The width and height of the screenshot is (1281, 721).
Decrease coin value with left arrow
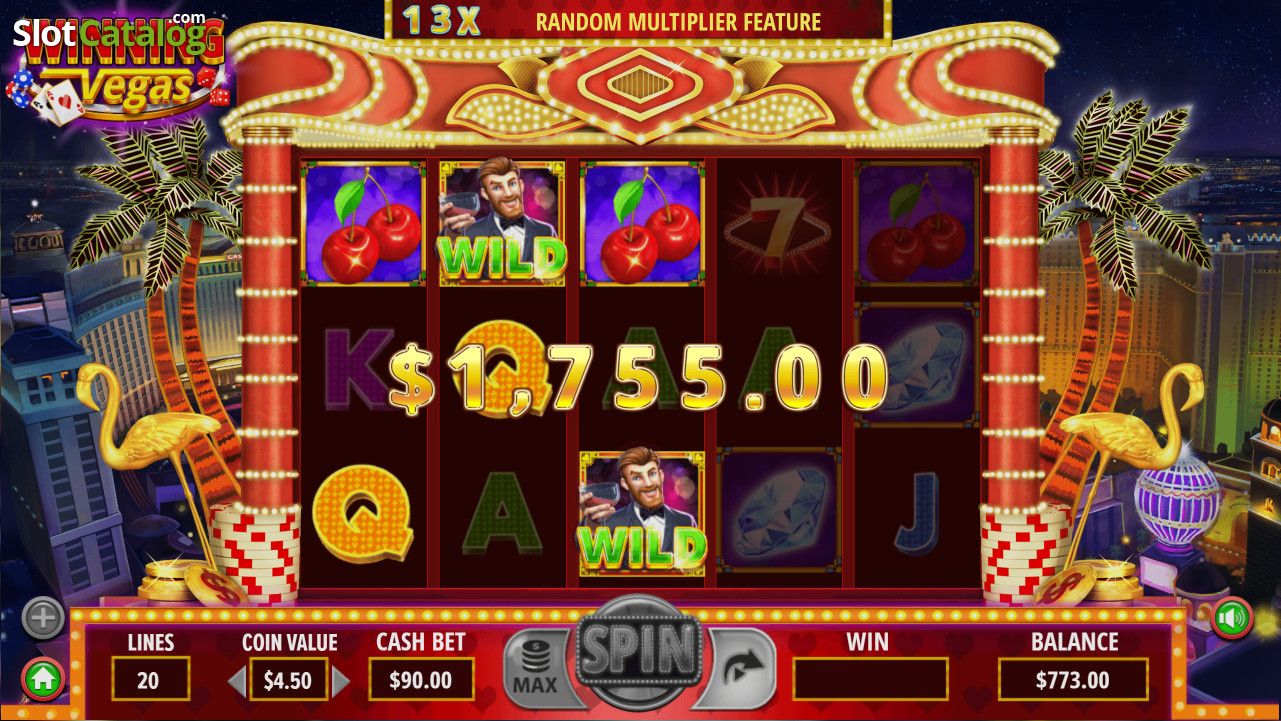pos(237,682)
